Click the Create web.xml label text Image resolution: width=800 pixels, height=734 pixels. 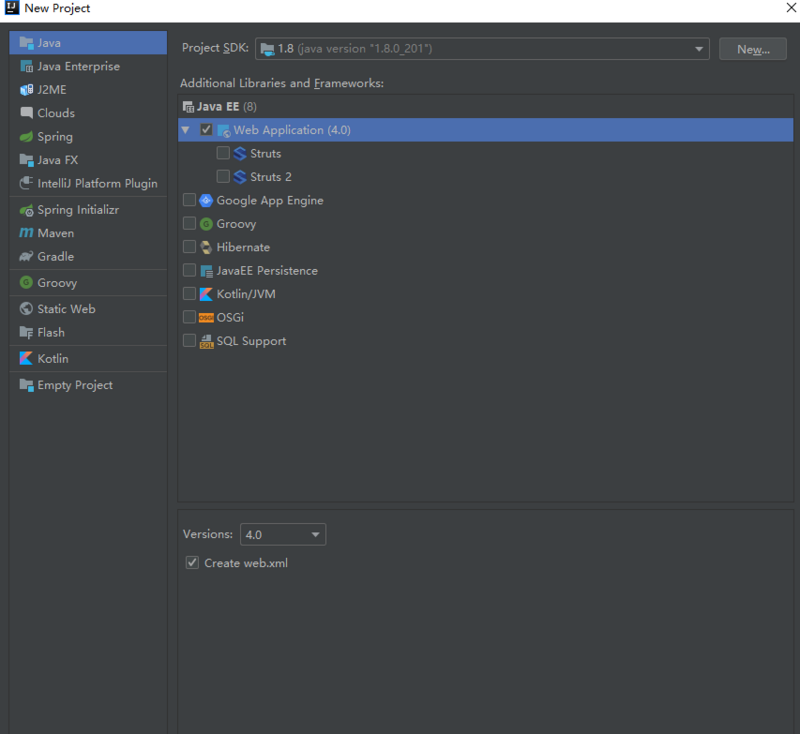pyautogui.click(x=246, y=563)
